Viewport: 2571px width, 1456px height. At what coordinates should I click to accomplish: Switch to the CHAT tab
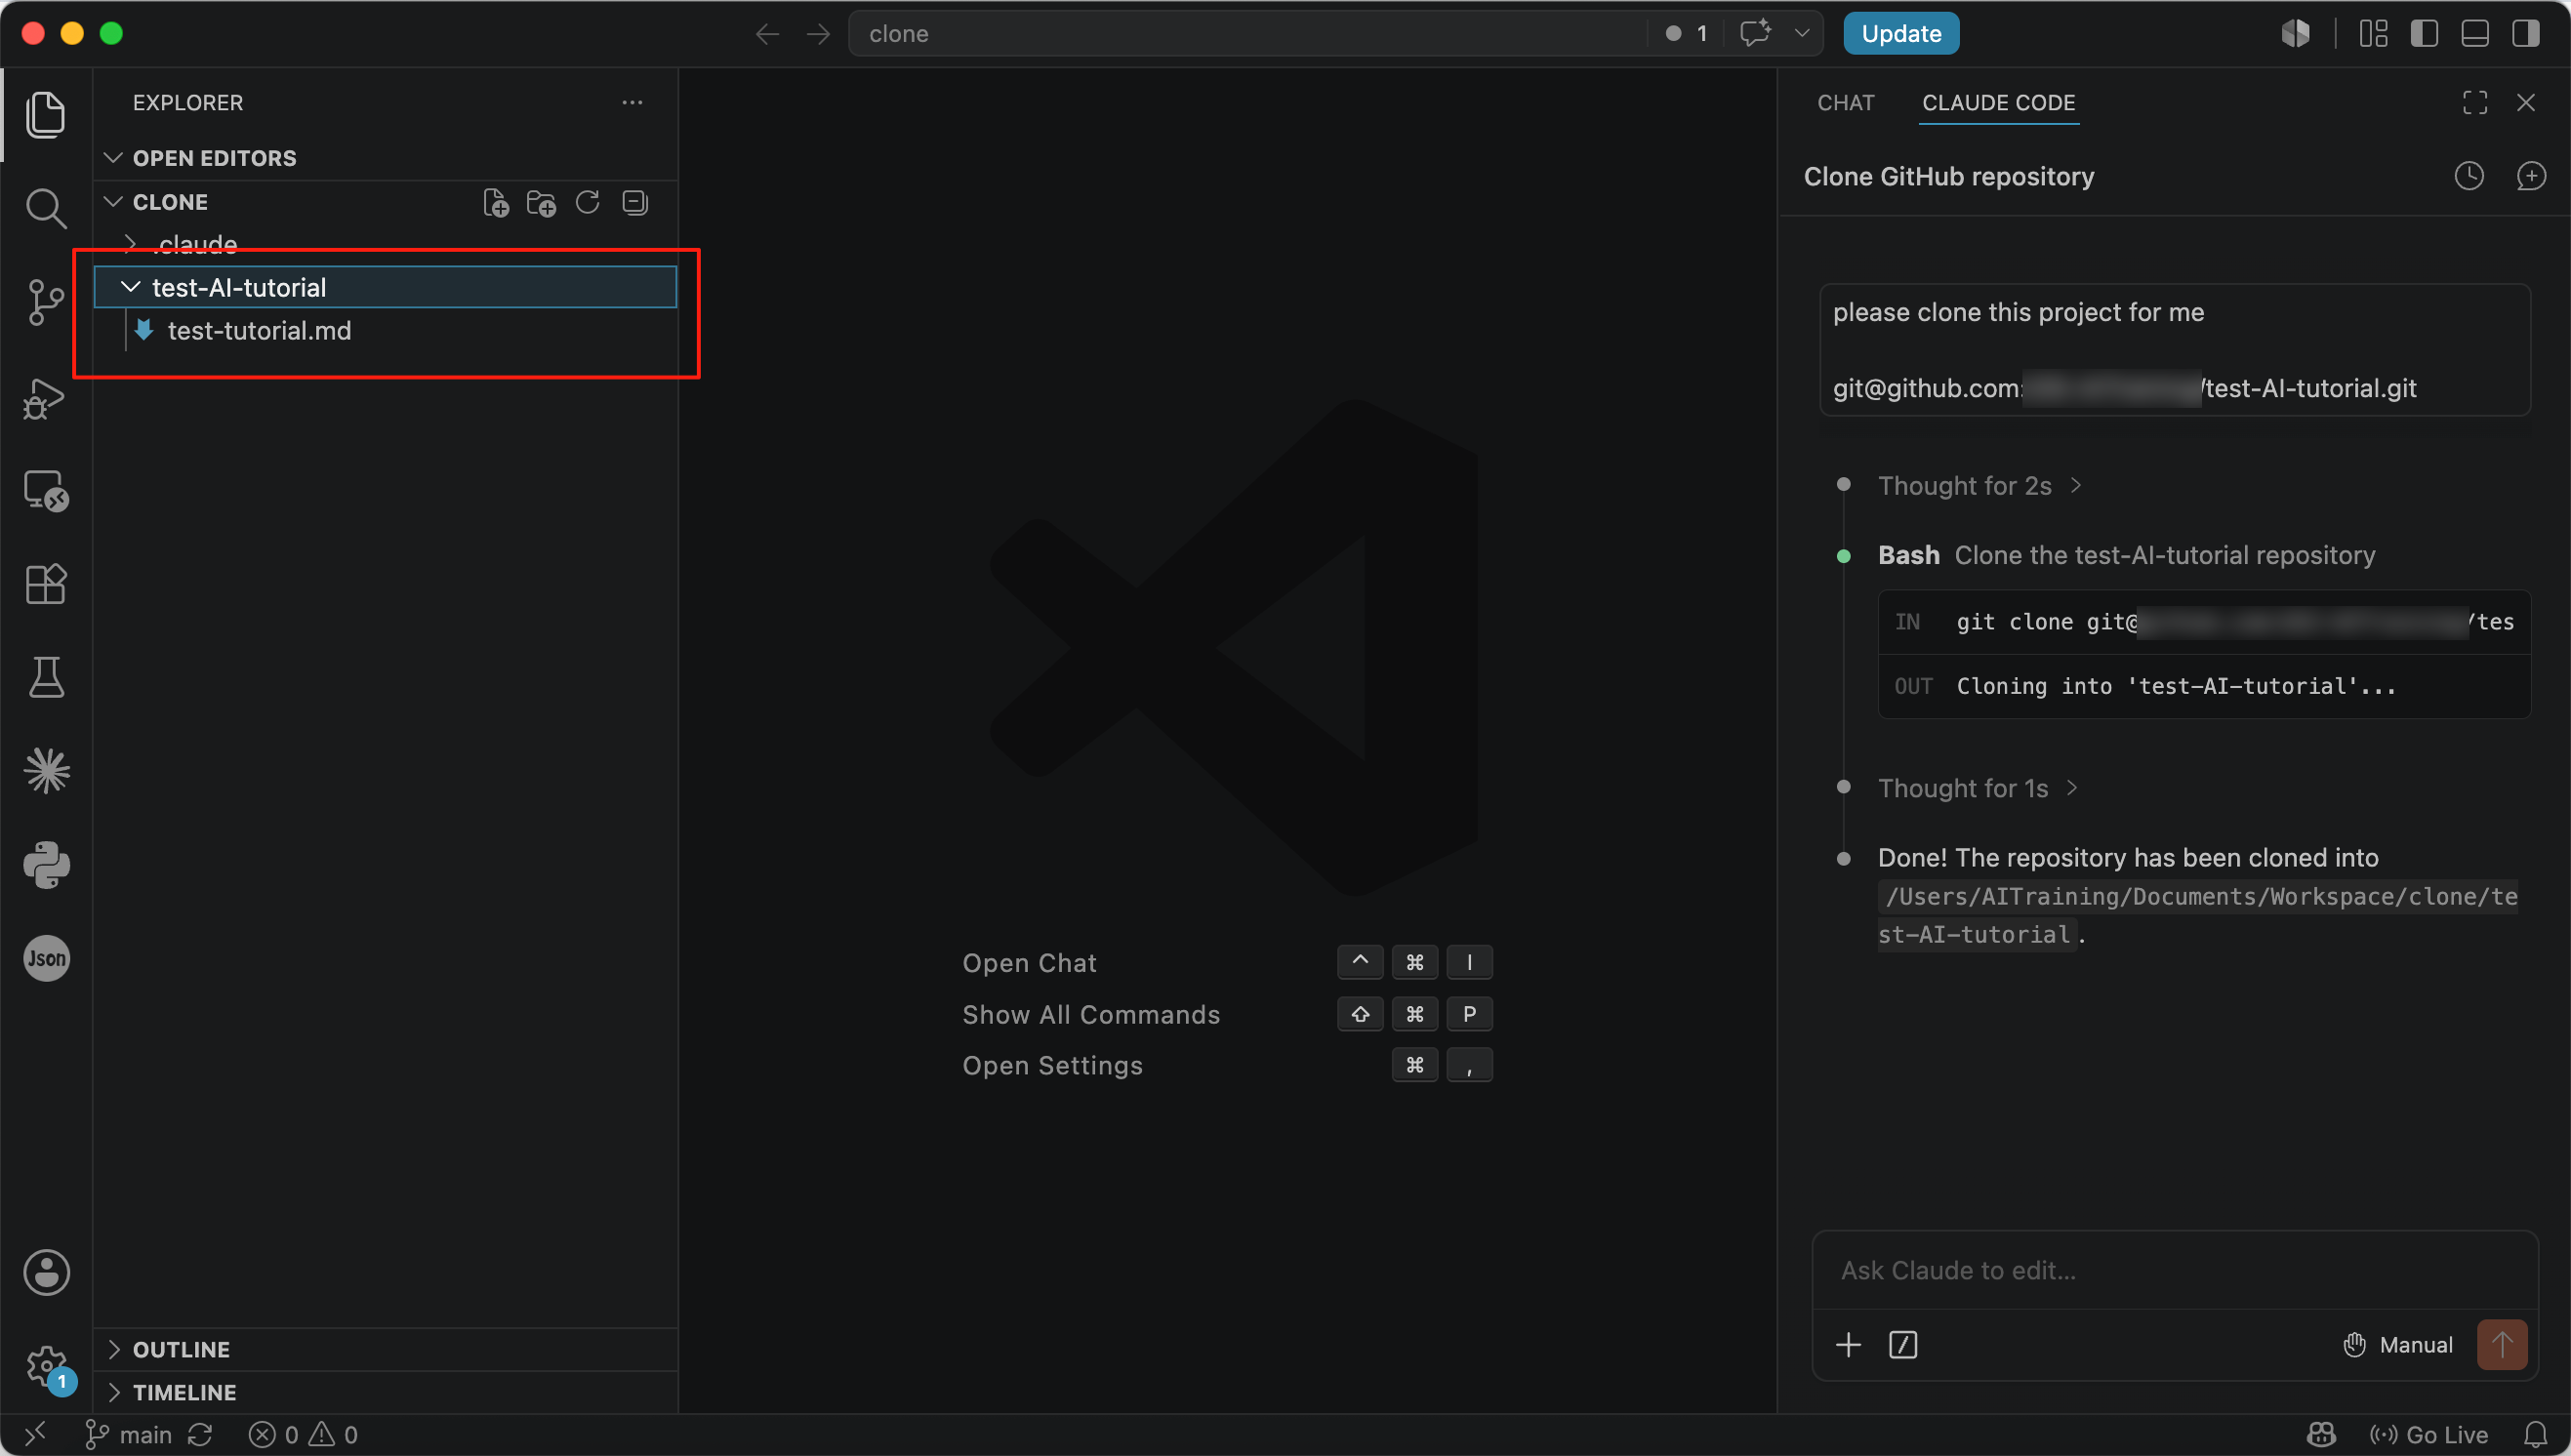[x=1845, y=102]
